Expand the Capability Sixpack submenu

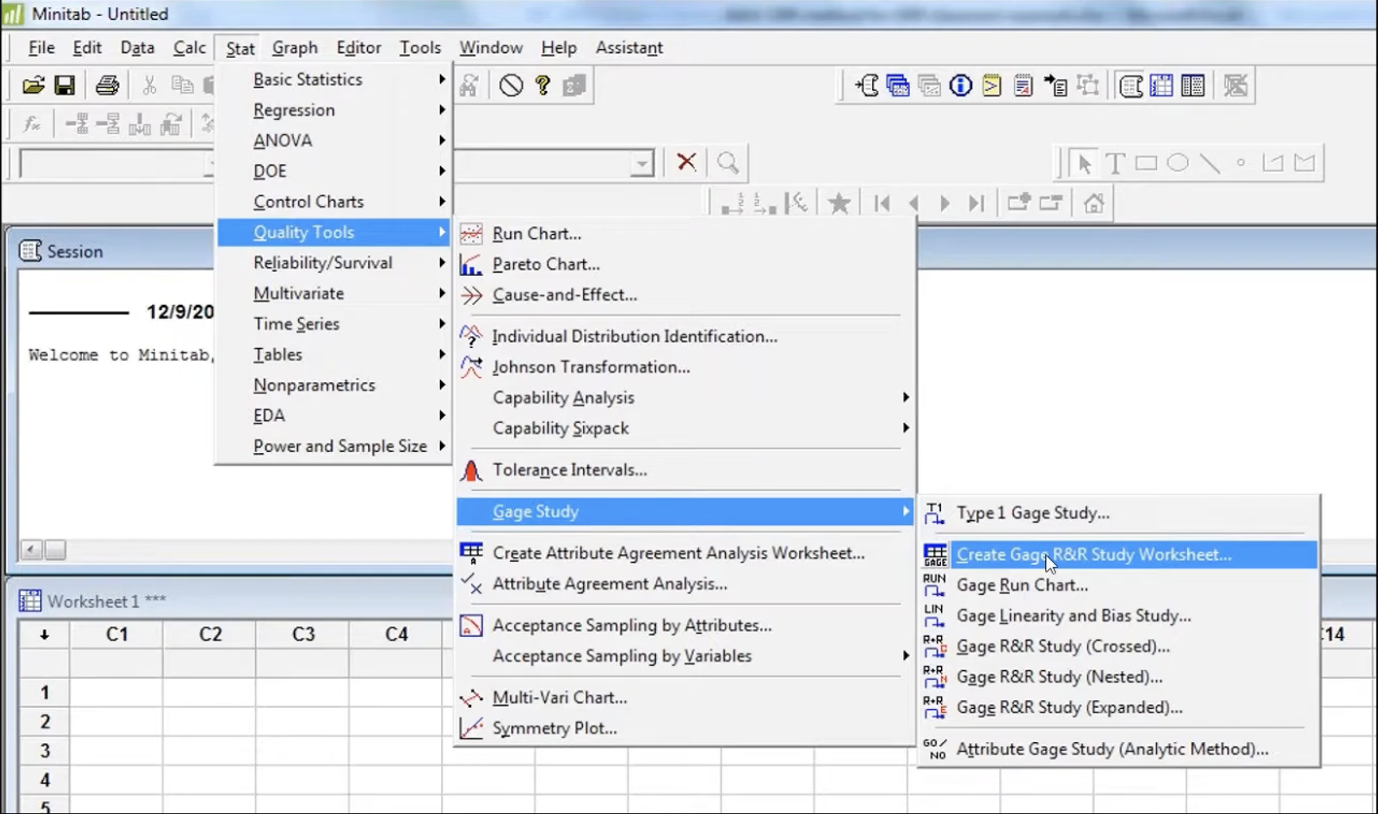click(686, 428)
